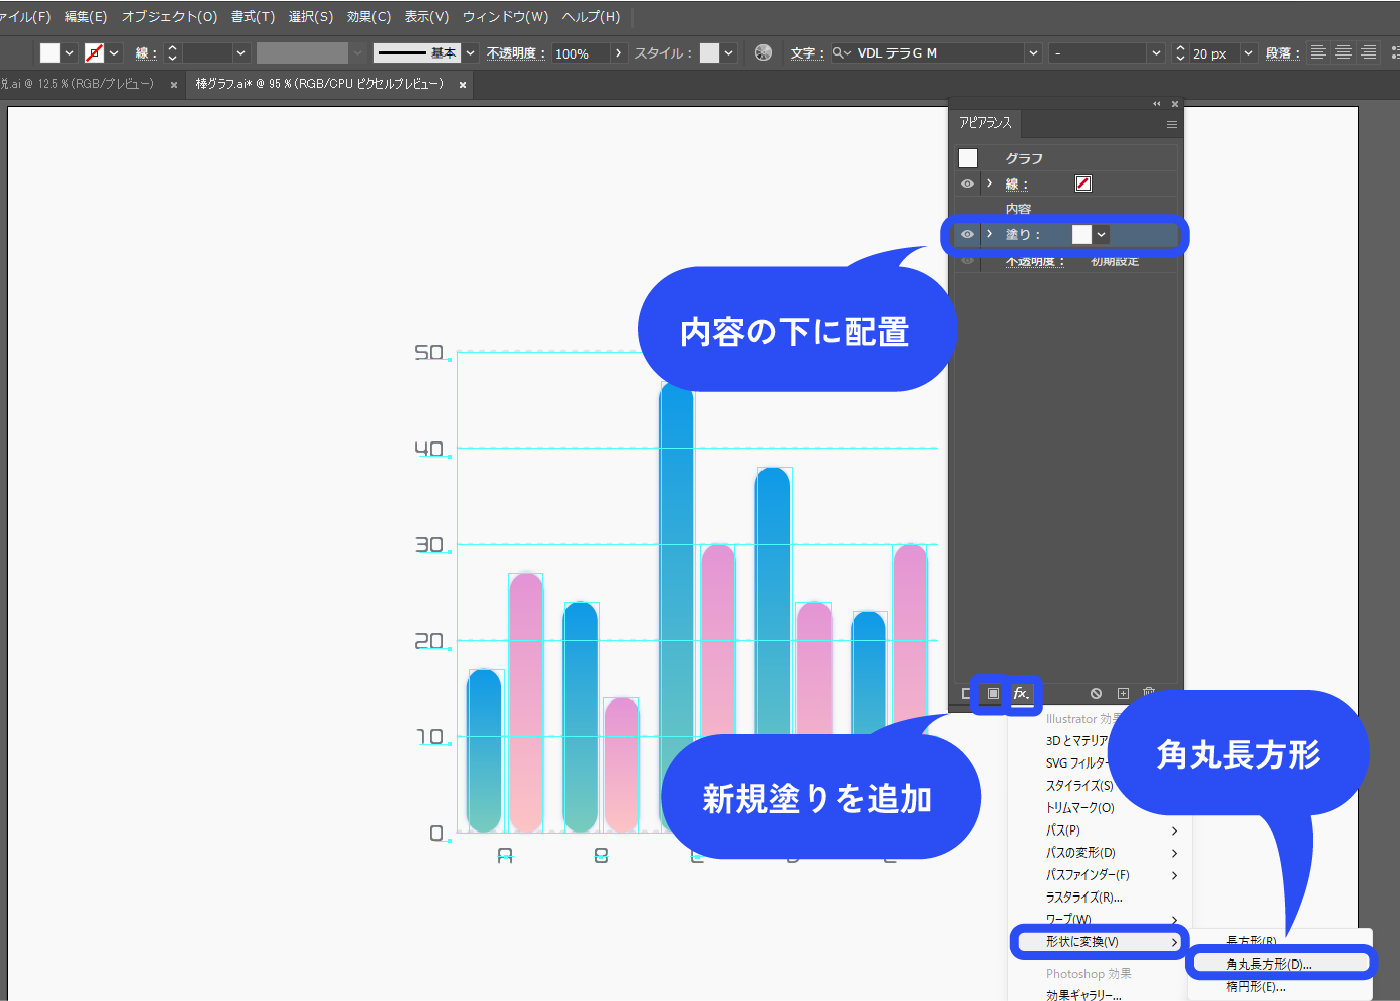Click the white fill swatch in control bar
The width and height of the screenshot is (1400, 1001).
(50, 53)
